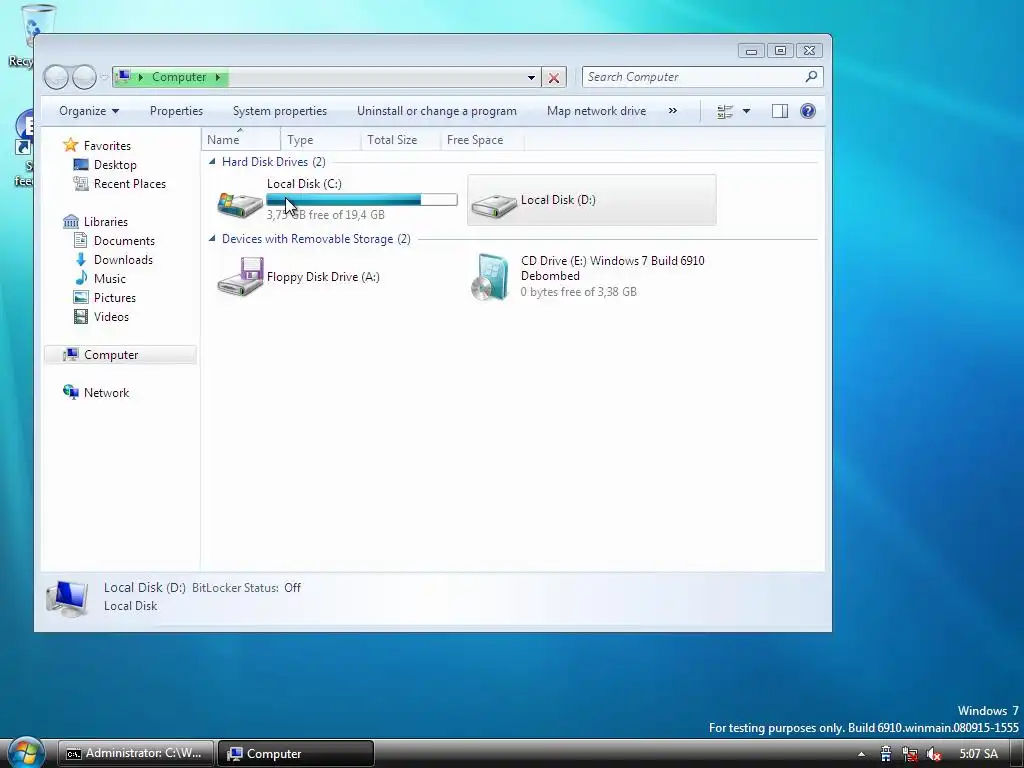Click the Recent Places icon
The image size is (1024, 768).
coord(81,184)
